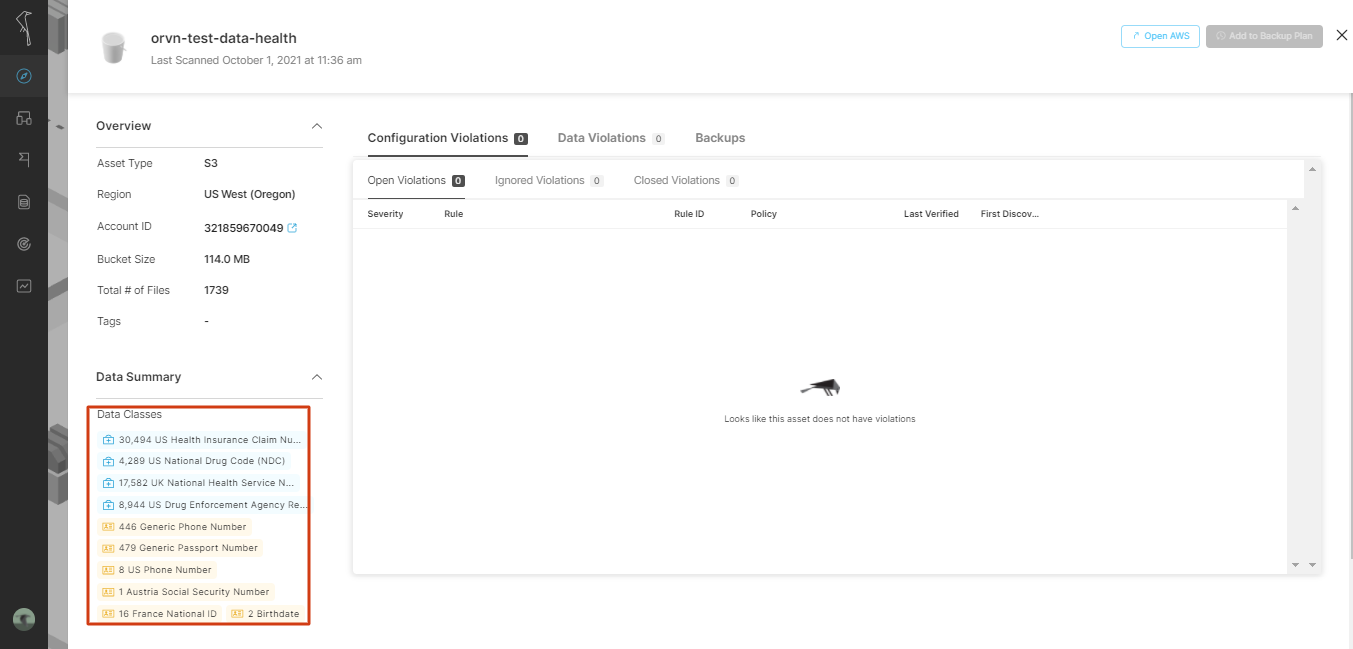Viewport: 1353px width, 649px height.
Task: Sort by the First Discovered column header
Action: 1010,214
